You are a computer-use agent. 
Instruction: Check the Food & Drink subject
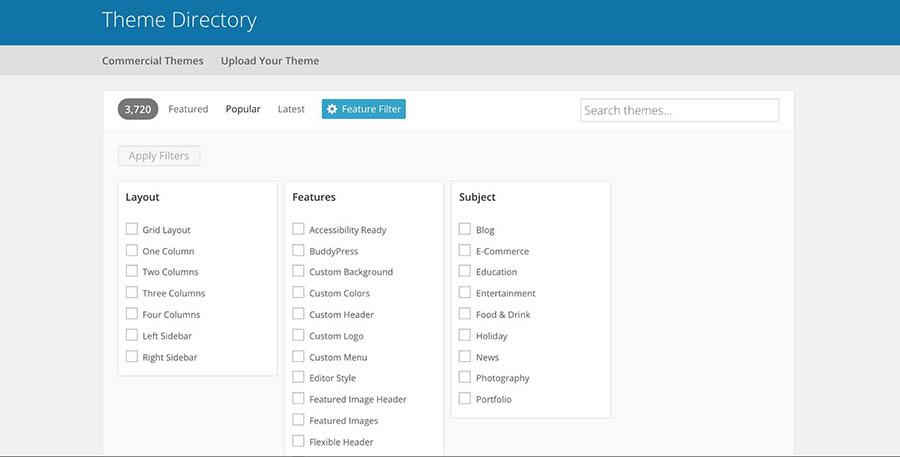coord(465,314)
